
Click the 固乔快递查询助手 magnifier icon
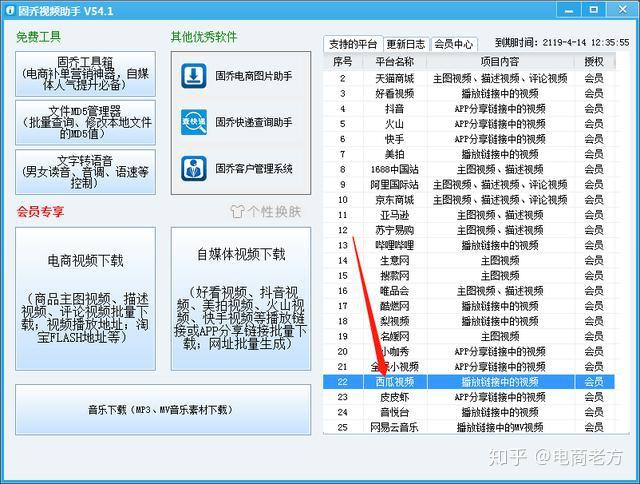click(x=193, y=122)
